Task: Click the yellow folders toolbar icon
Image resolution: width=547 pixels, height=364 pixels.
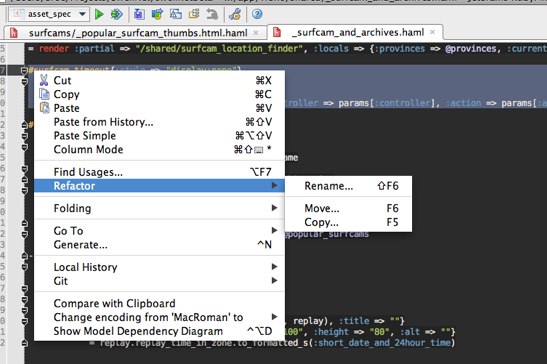Action: click(194, 14)
